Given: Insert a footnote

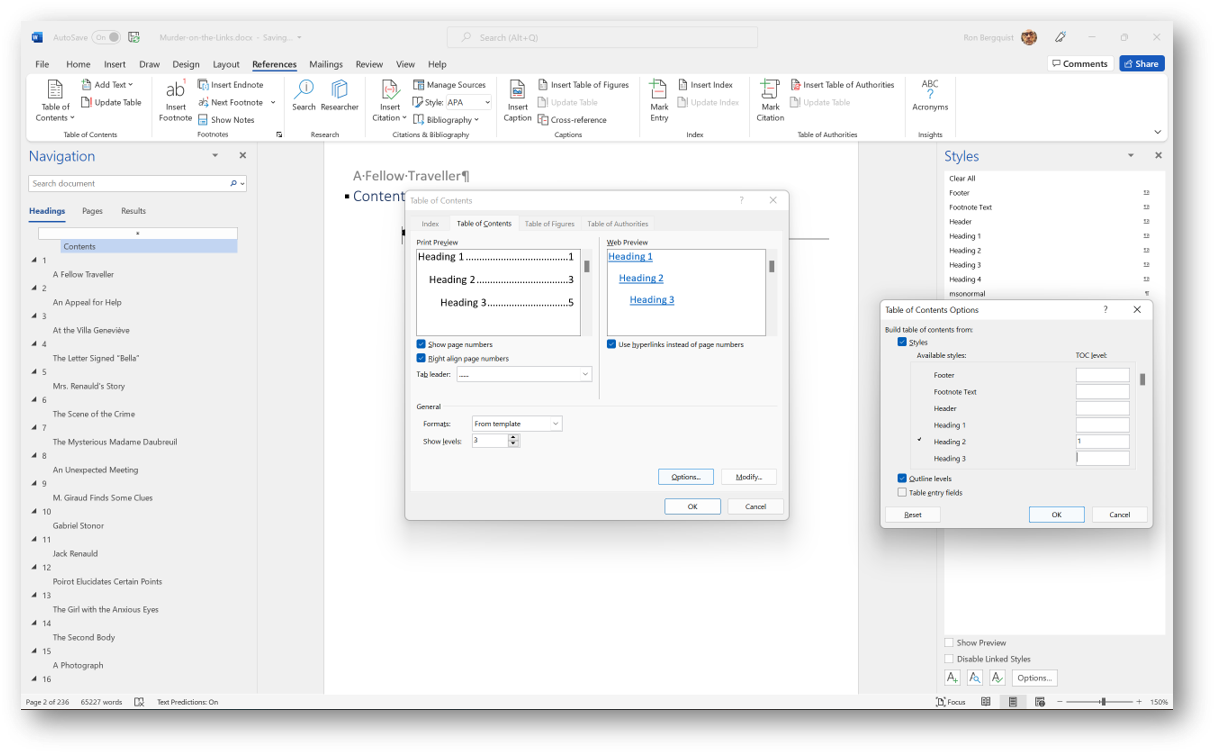Looking at the screenshot, I should [175, 99].
